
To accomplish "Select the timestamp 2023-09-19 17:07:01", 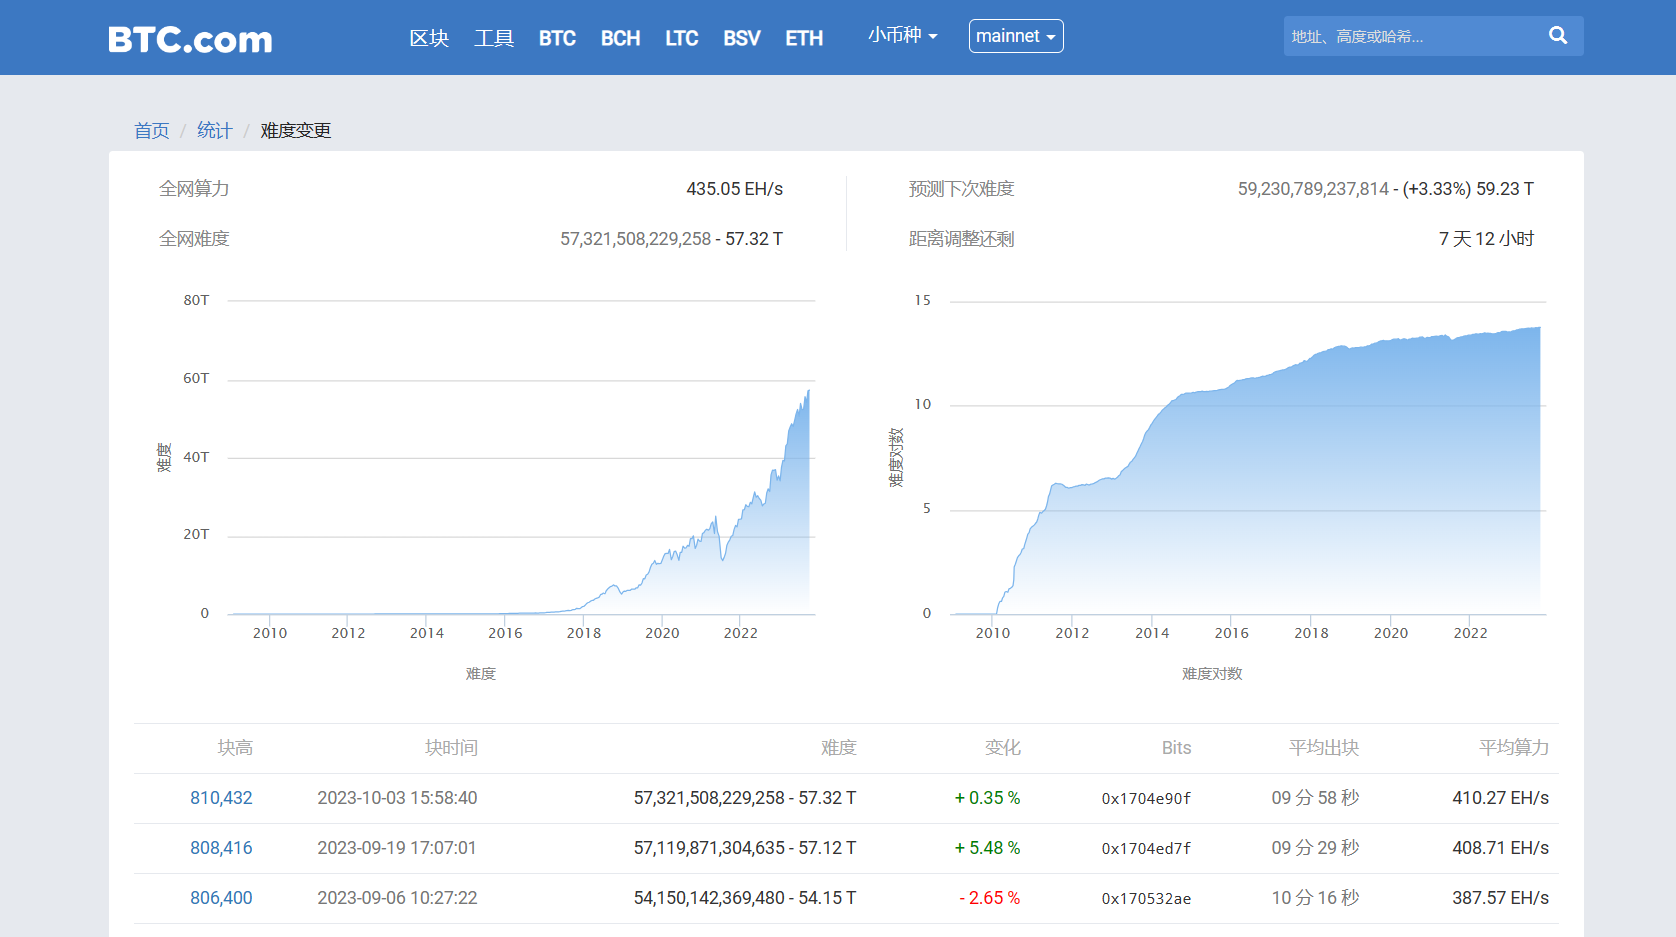I will pyautogui.click(x=398, y=848).
